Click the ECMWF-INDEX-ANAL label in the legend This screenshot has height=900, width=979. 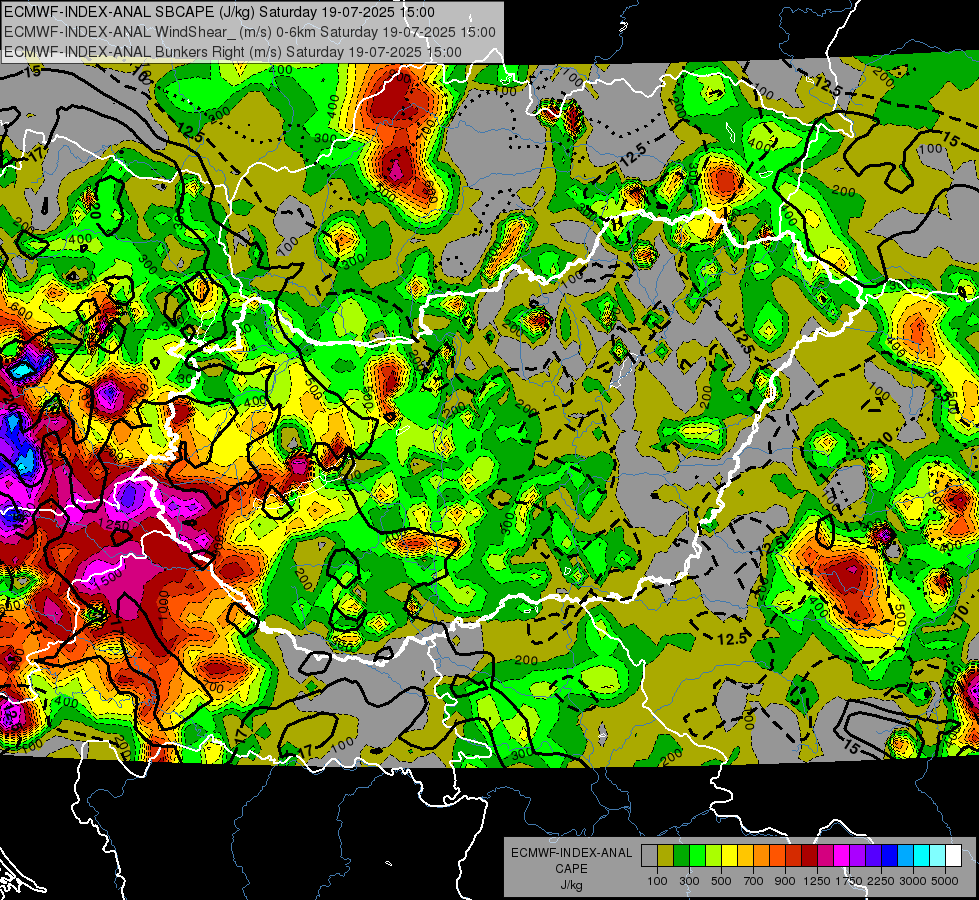pyautogui.click(x=572, y=853)
